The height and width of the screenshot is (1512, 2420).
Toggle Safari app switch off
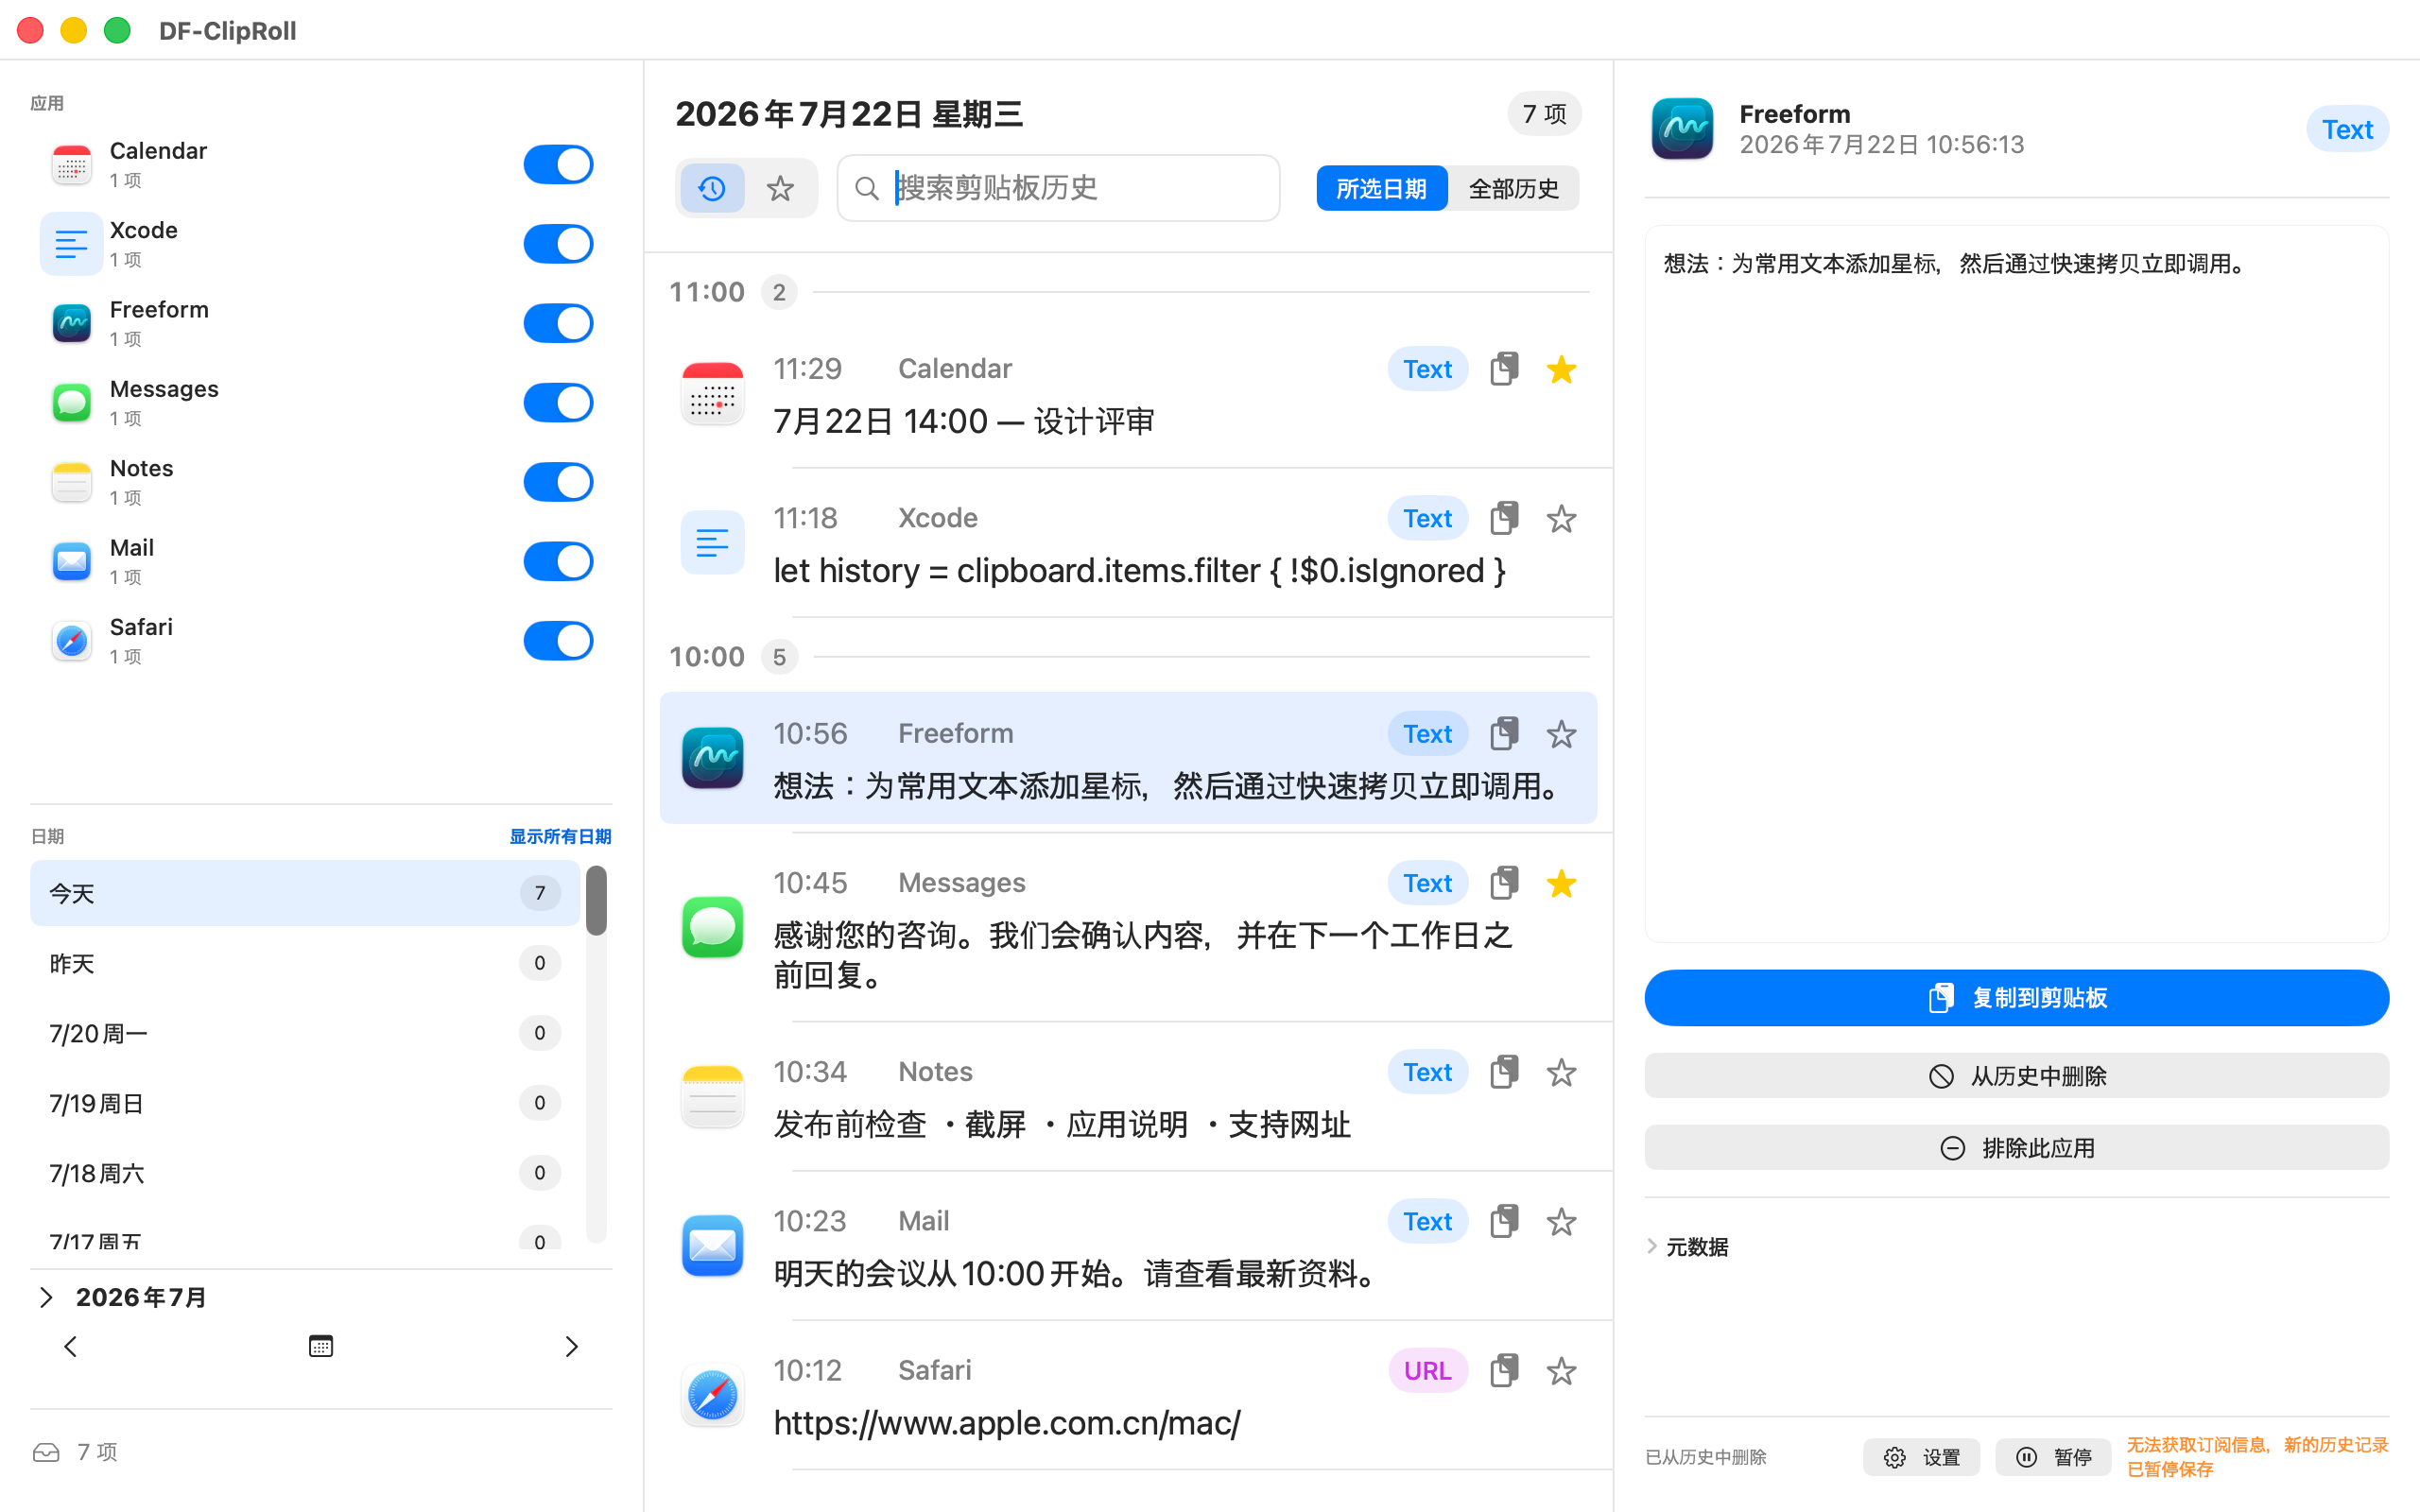click(558, 641)
